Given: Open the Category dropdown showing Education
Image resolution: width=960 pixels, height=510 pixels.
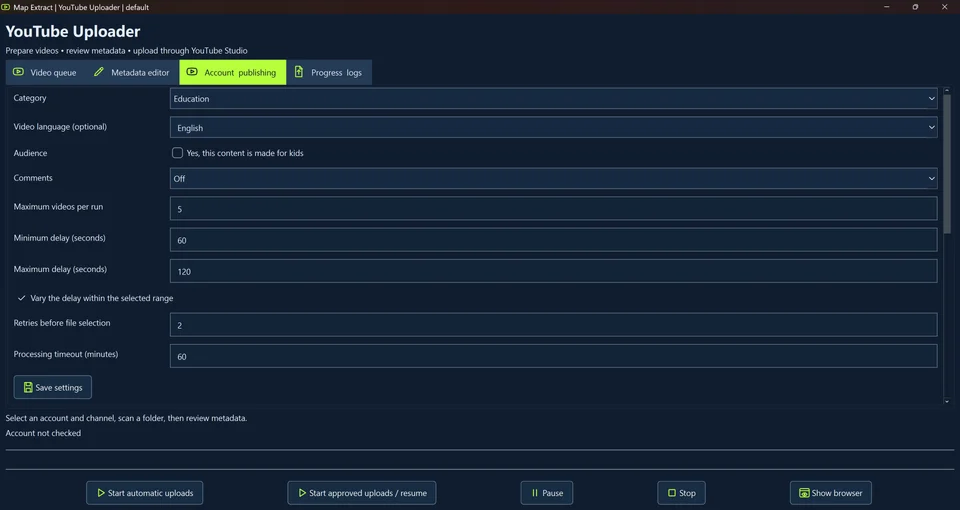Looking at the screenshot, I should click(x=553, y=99).
